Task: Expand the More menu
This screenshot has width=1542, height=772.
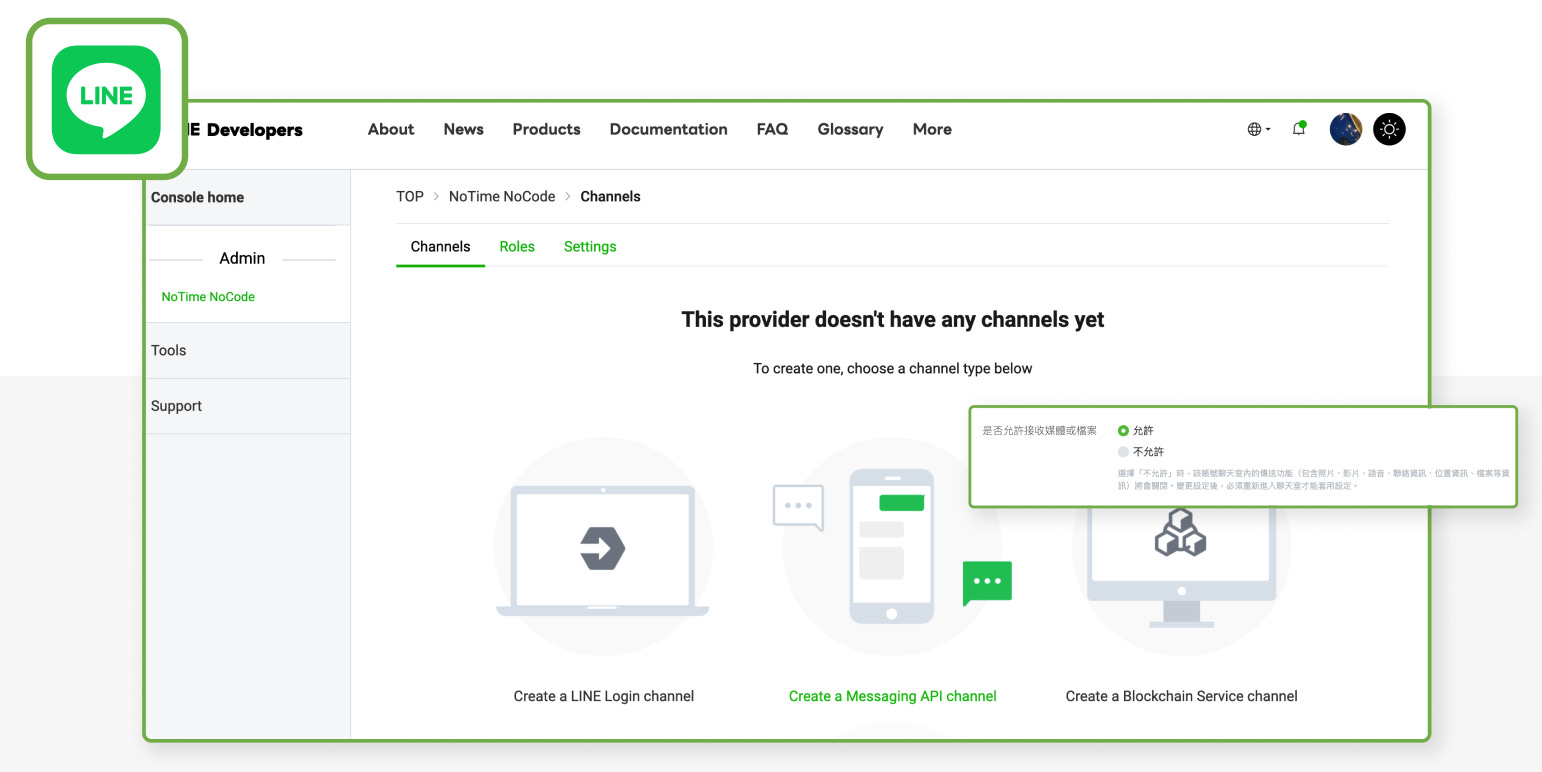Action: pyautogui.click(x=932, y=129)
